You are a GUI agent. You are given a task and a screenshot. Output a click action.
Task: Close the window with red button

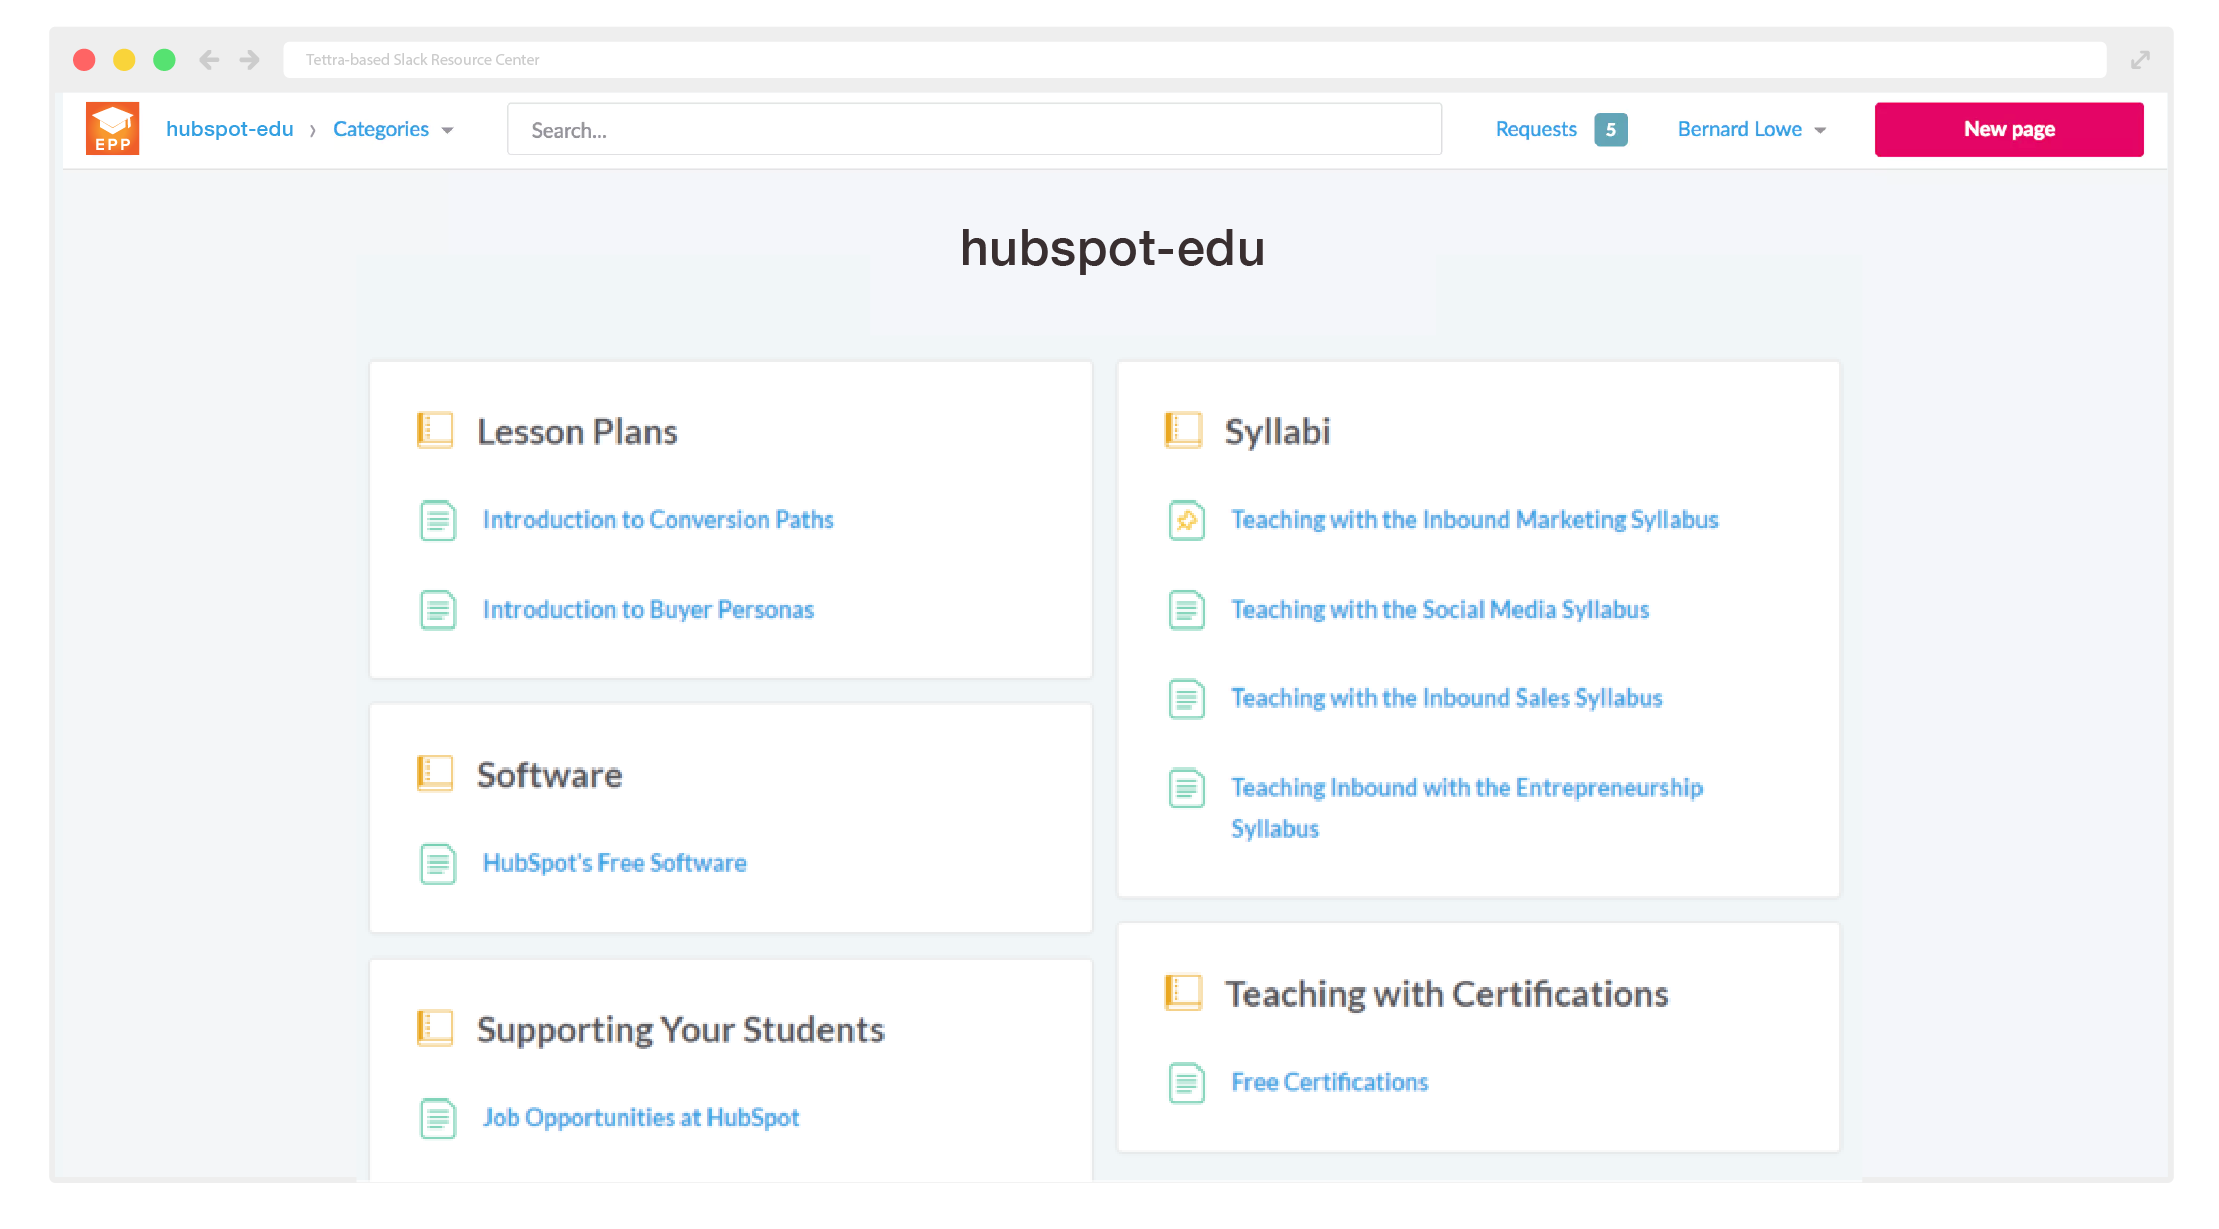84,60
